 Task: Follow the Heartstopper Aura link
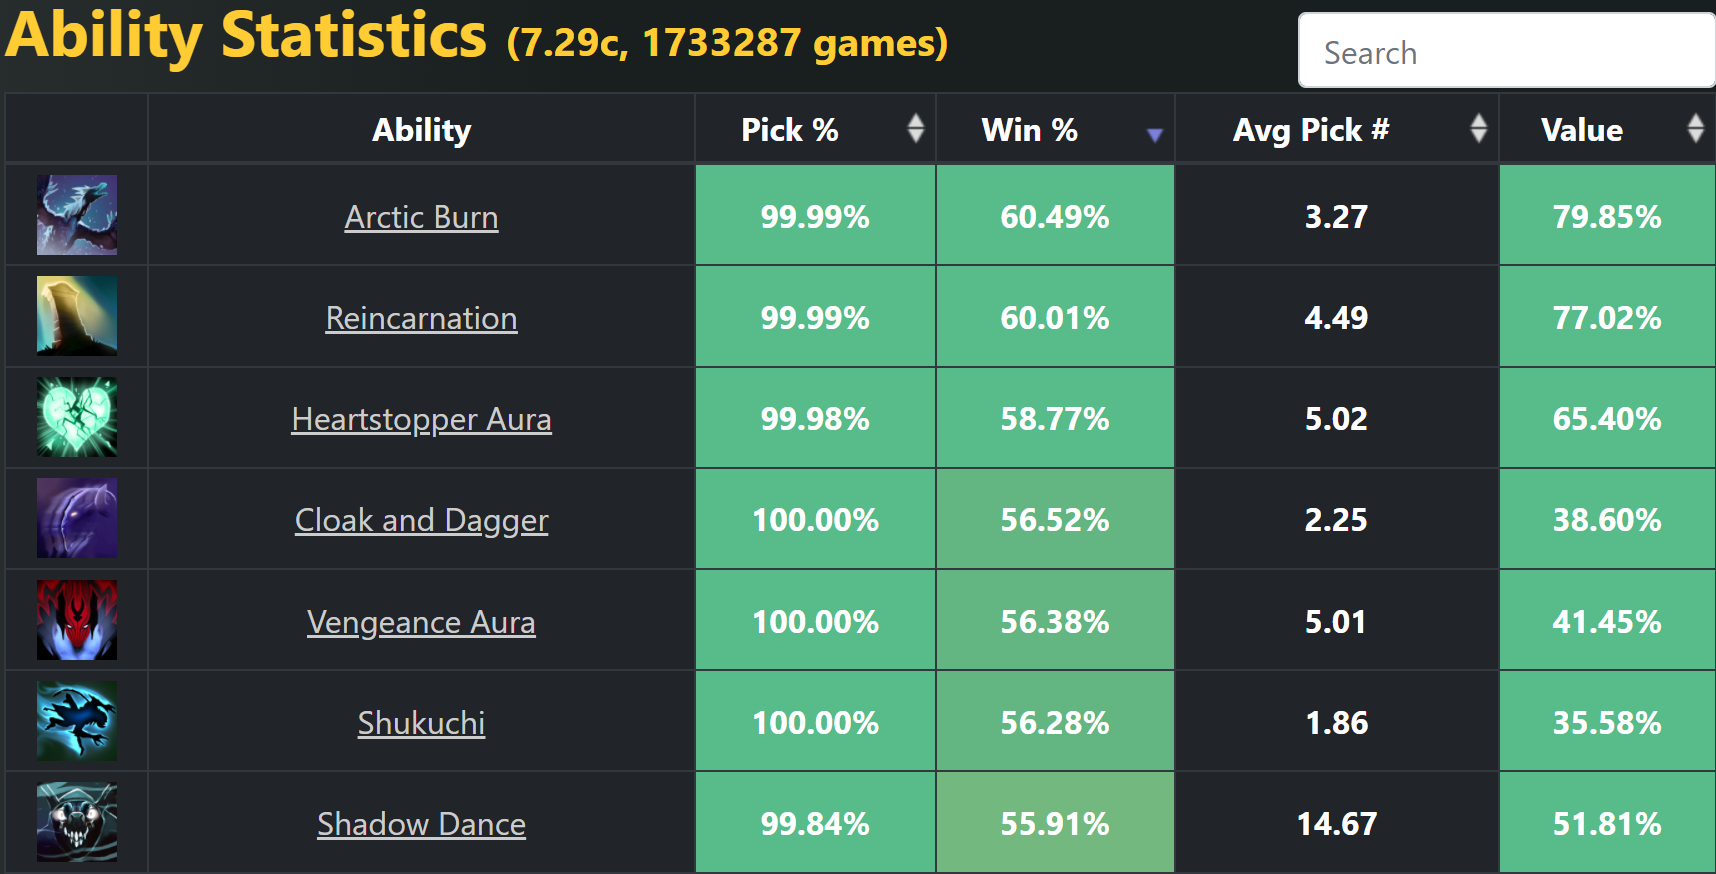click(421, 419)
